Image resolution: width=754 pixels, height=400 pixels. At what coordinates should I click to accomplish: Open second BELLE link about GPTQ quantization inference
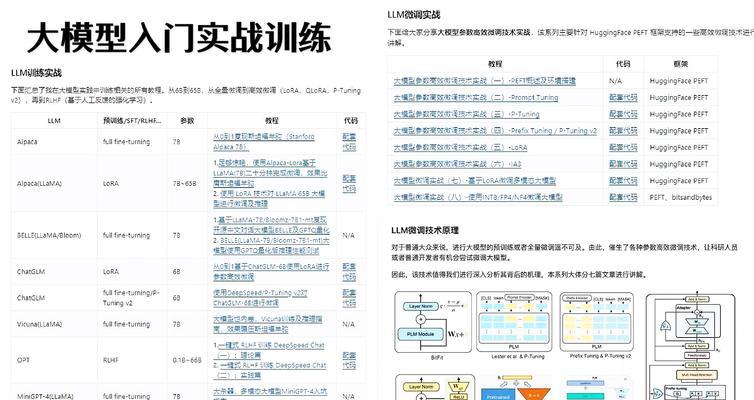(x=271, y=246)
